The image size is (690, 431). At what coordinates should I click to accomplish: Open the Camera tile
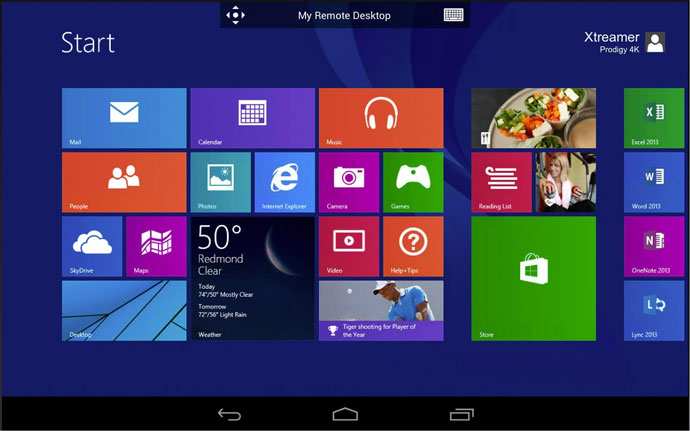point(349,182)
